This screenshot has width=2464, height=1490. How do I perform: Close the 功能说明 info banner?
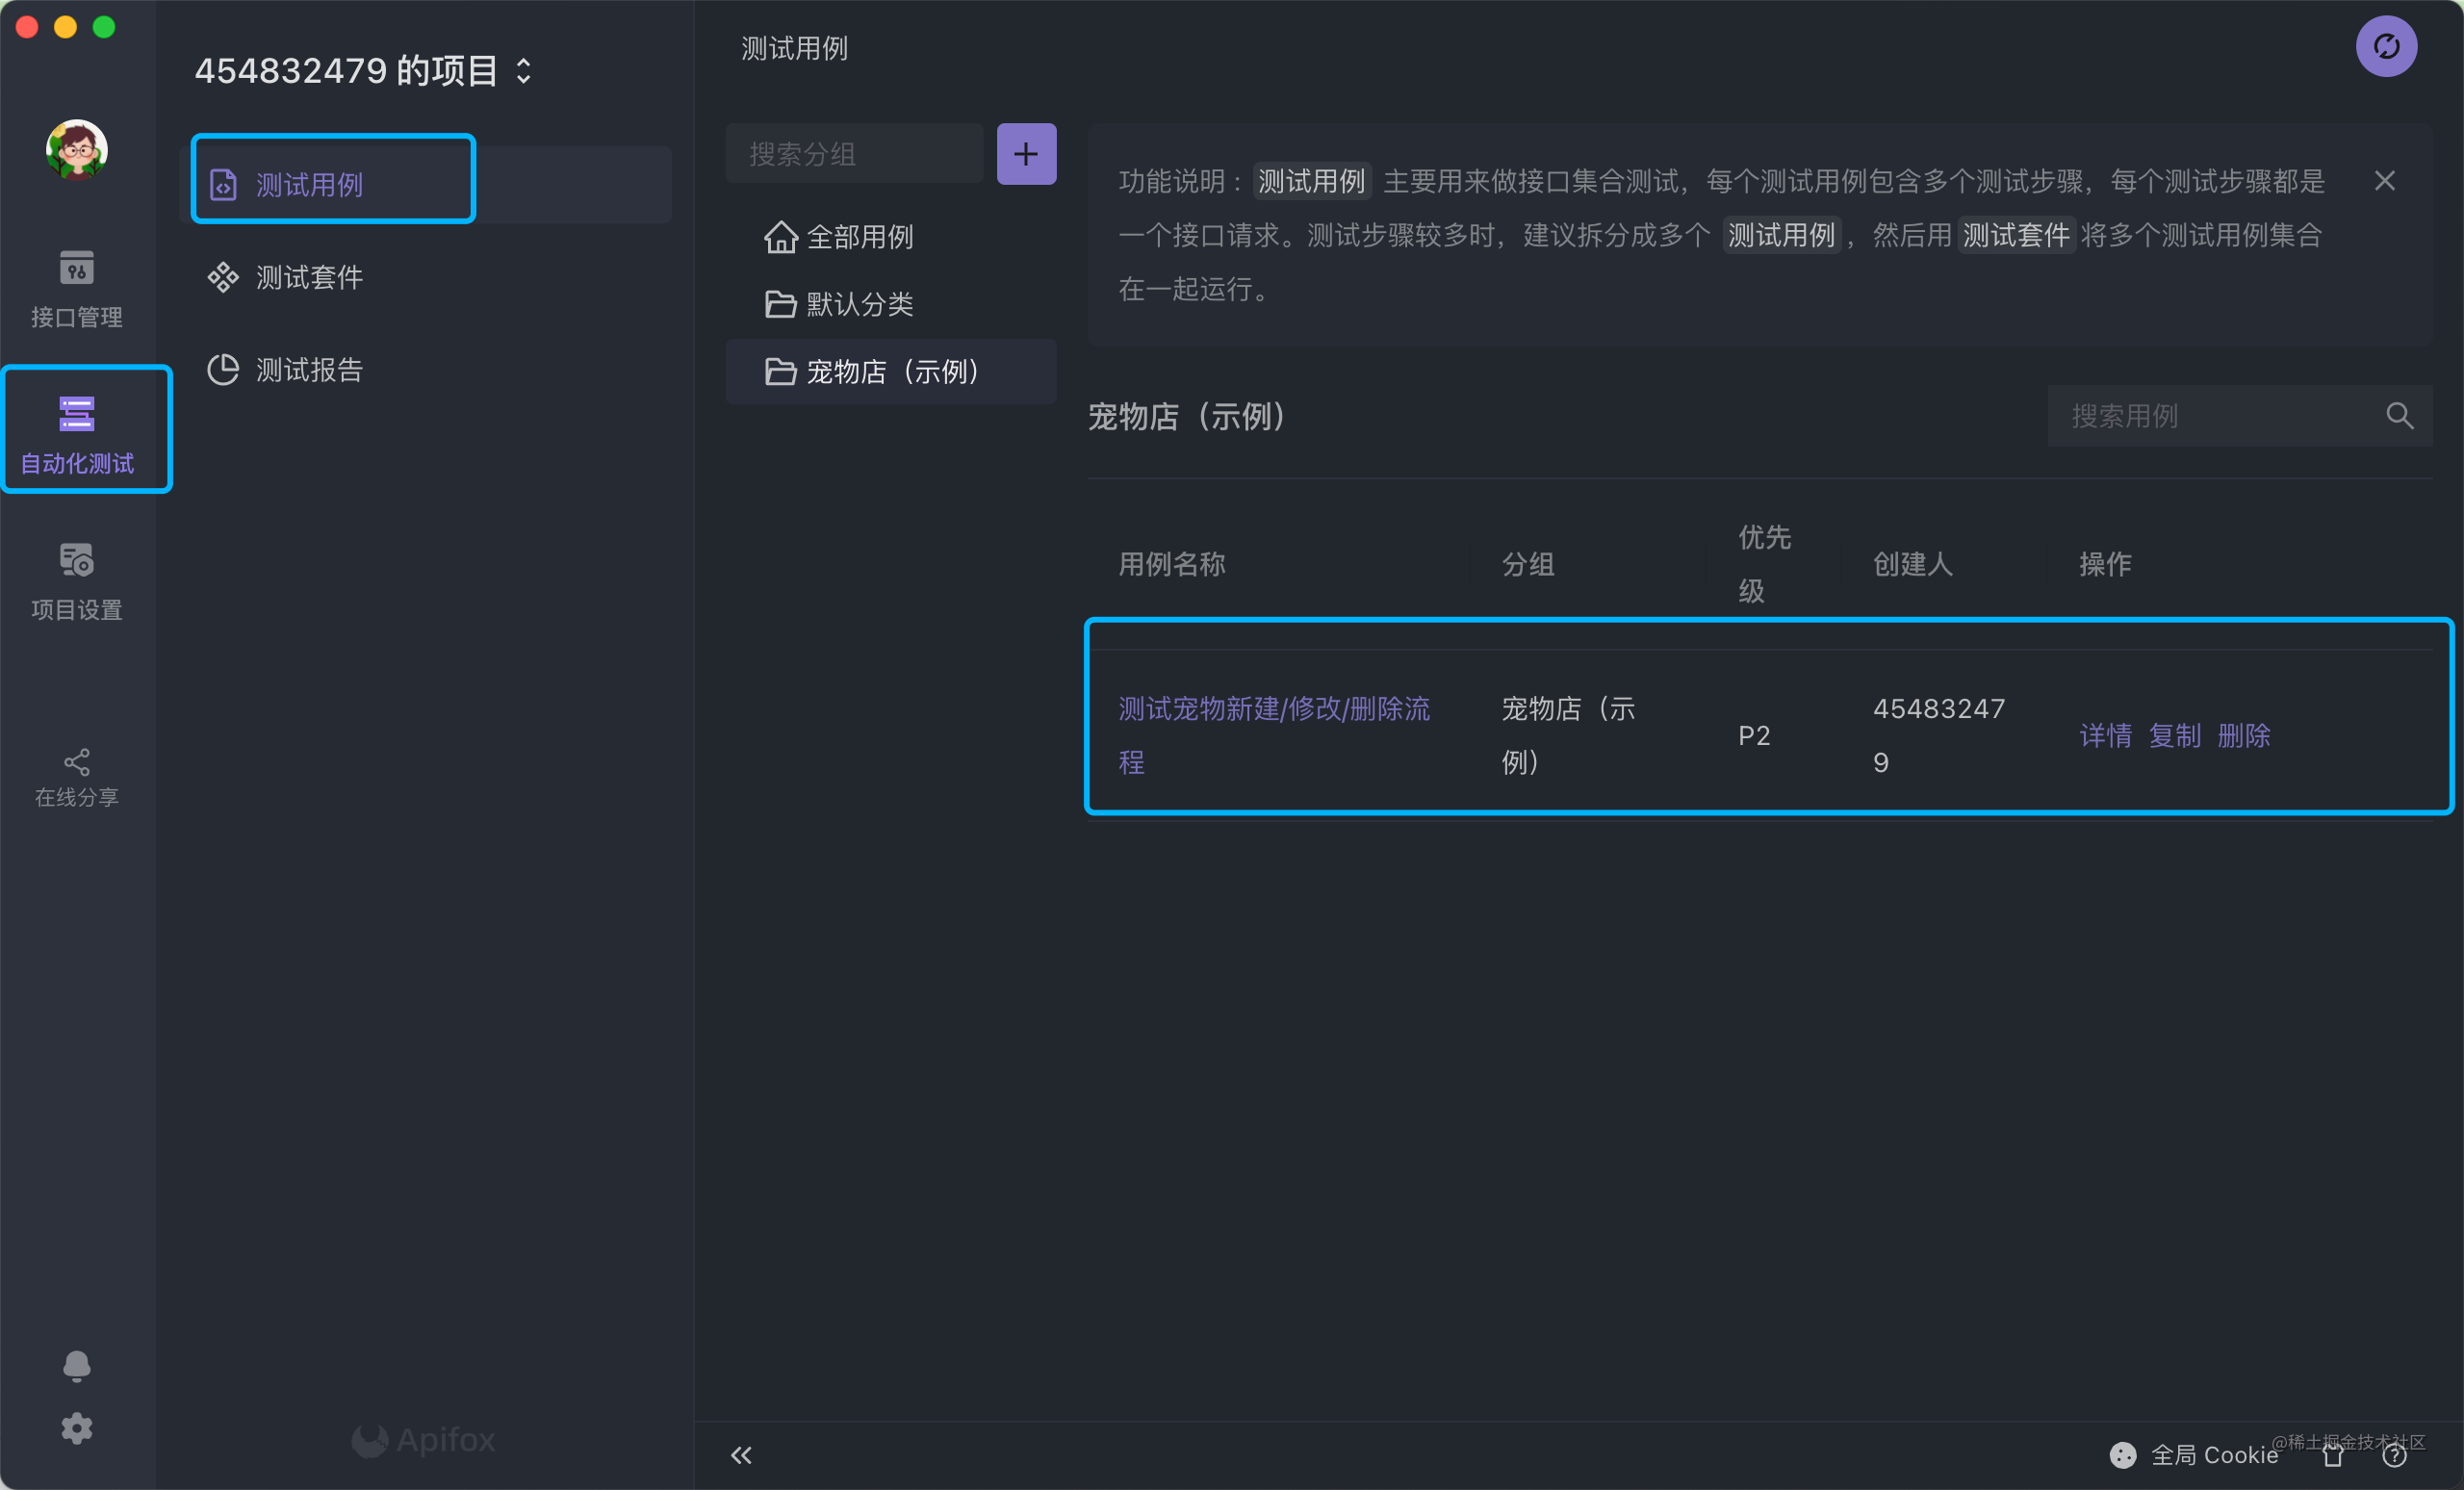(x=2384, y=181)
